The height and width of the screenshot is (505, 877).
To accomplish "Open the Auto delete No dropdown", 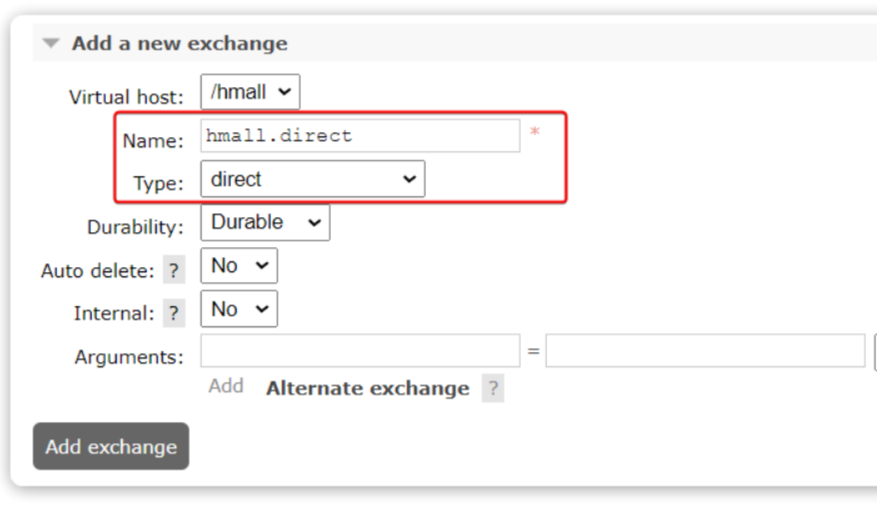I will click(239, 266).
